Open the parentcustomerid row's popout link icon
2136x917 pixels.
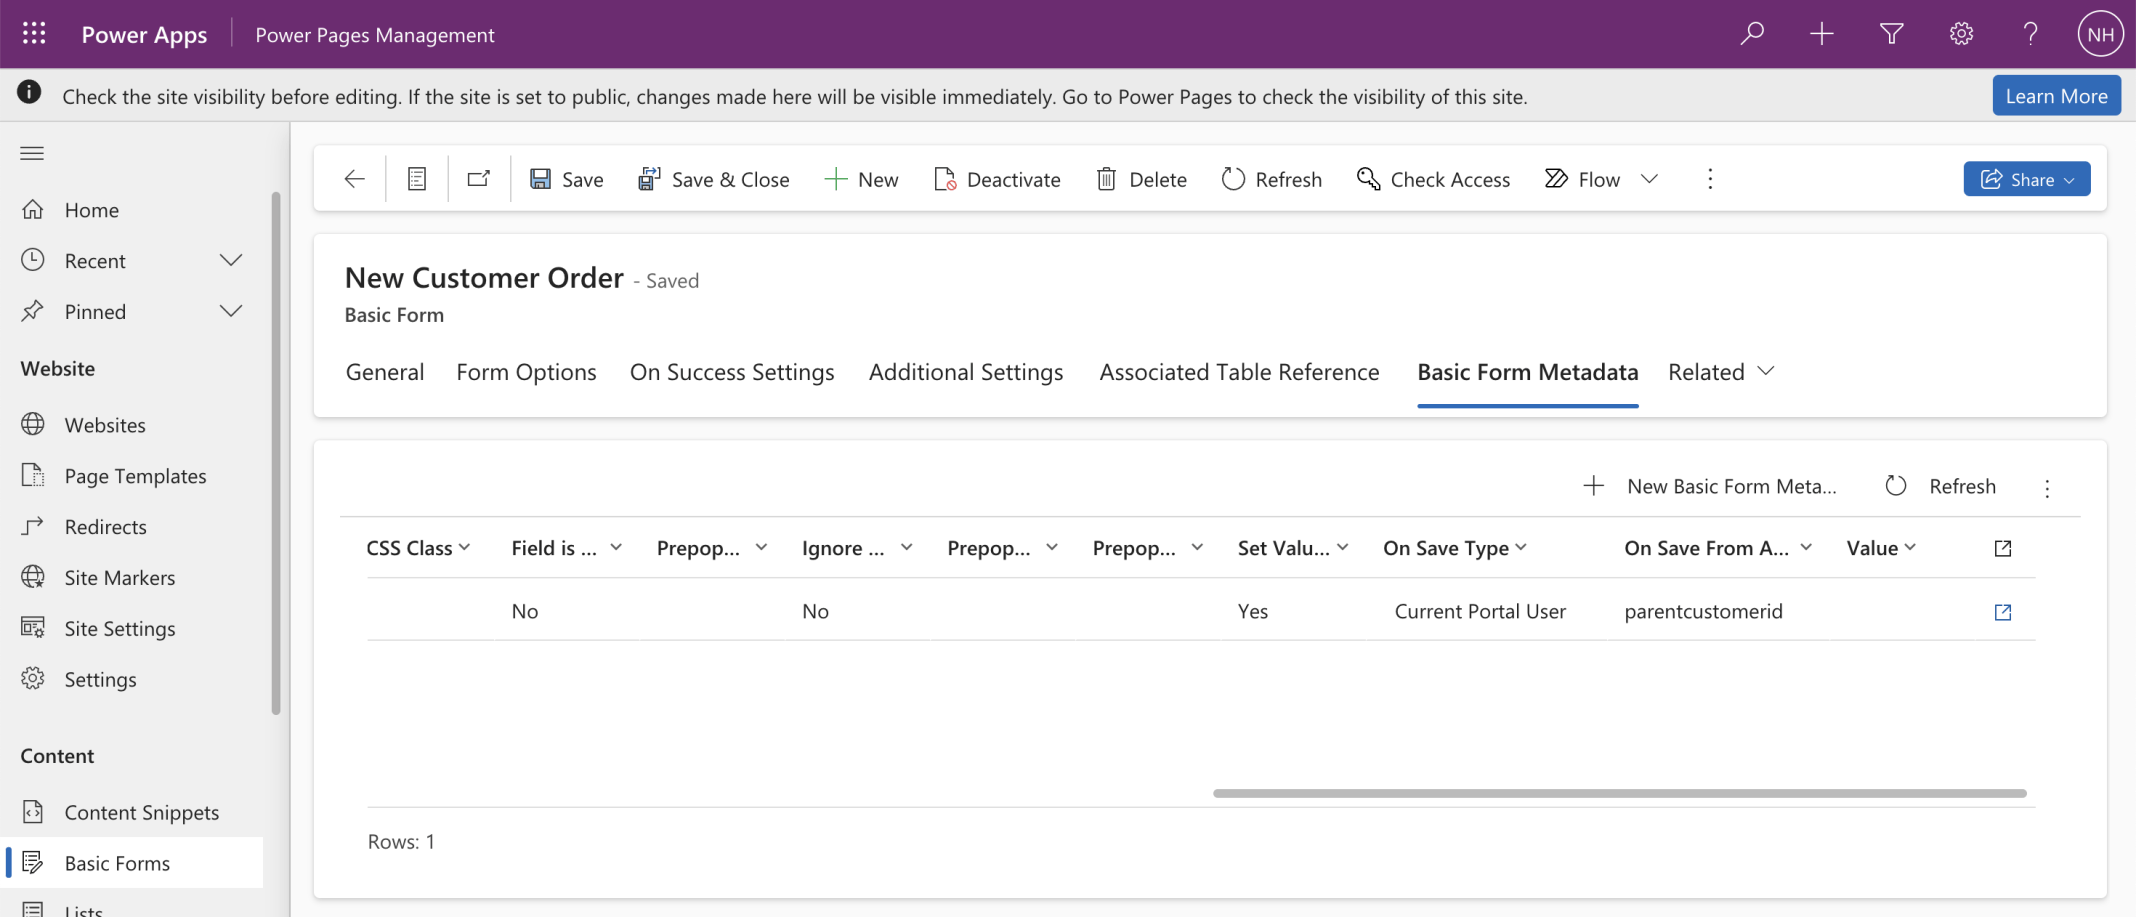[x=2002, y=612]
